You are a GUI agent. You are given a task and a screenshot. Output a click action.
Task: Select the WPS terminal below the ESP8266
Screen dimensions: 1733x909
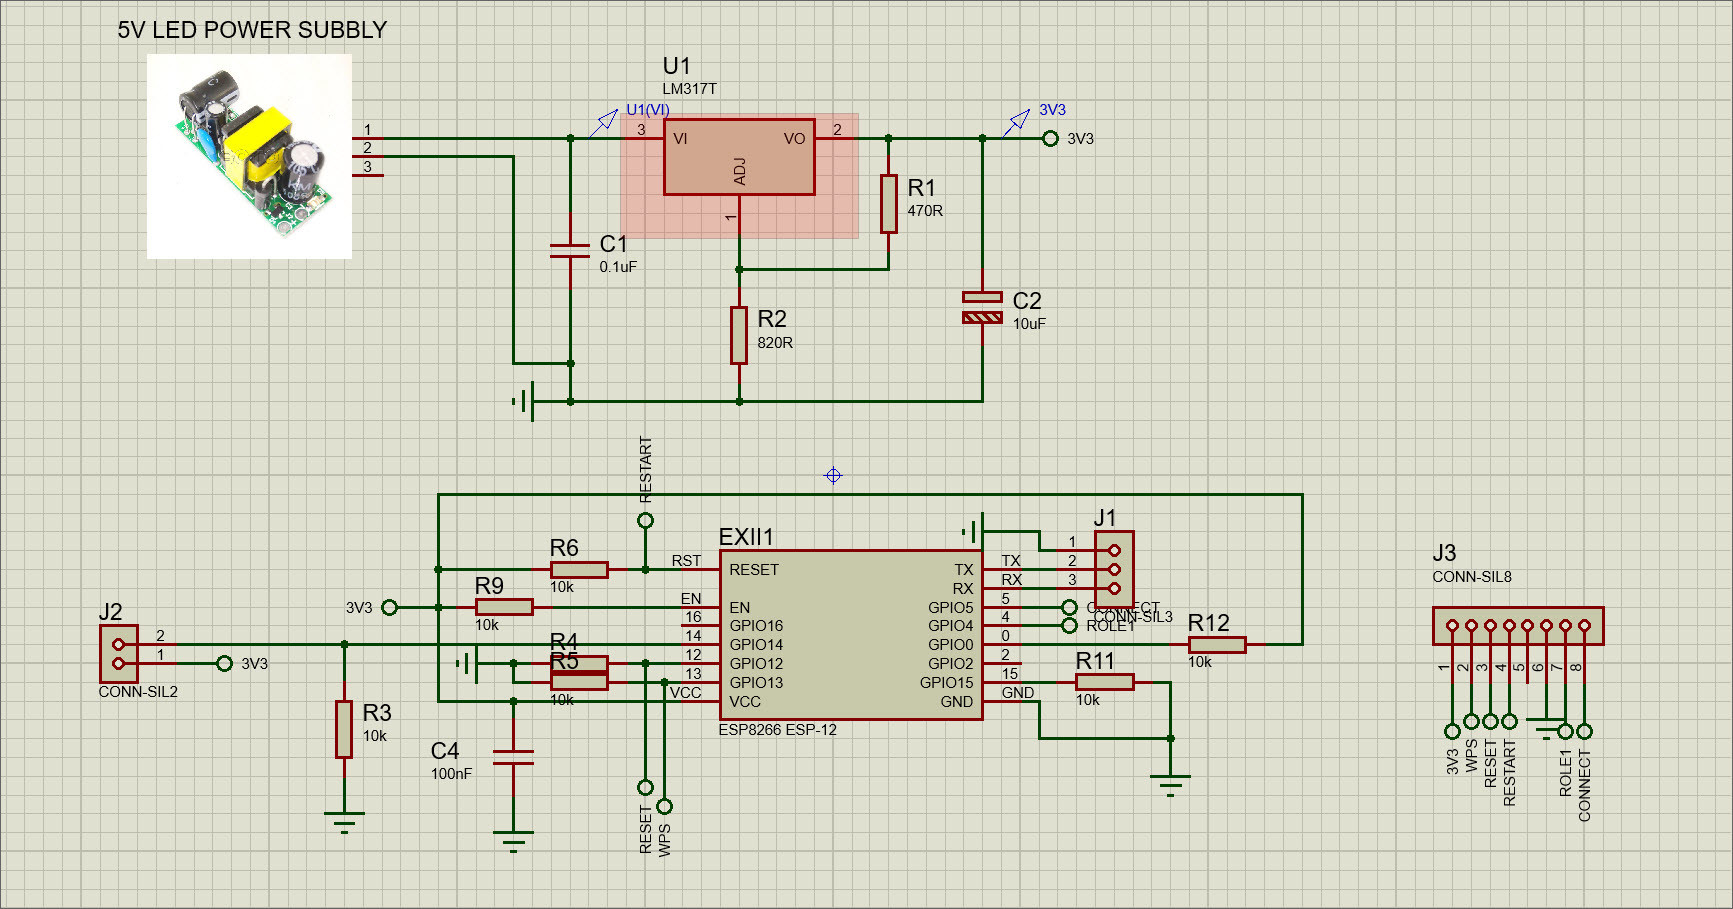[x=664, y=806]
